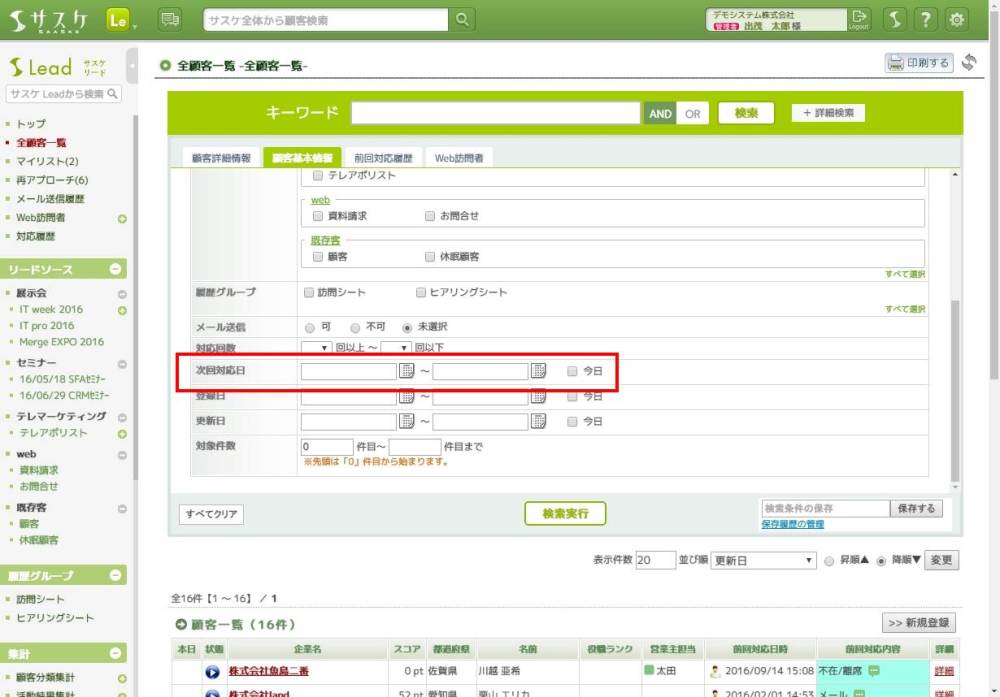Open the message icon beside Le badge
The width and height of the screenshot is (1000, 697).
(x=170, y=20)
